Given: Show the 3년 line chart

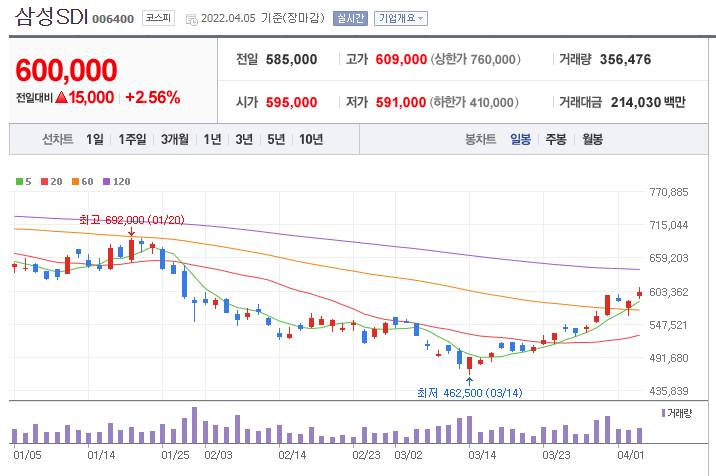Looking at the screenshot, I should [244, 139].
